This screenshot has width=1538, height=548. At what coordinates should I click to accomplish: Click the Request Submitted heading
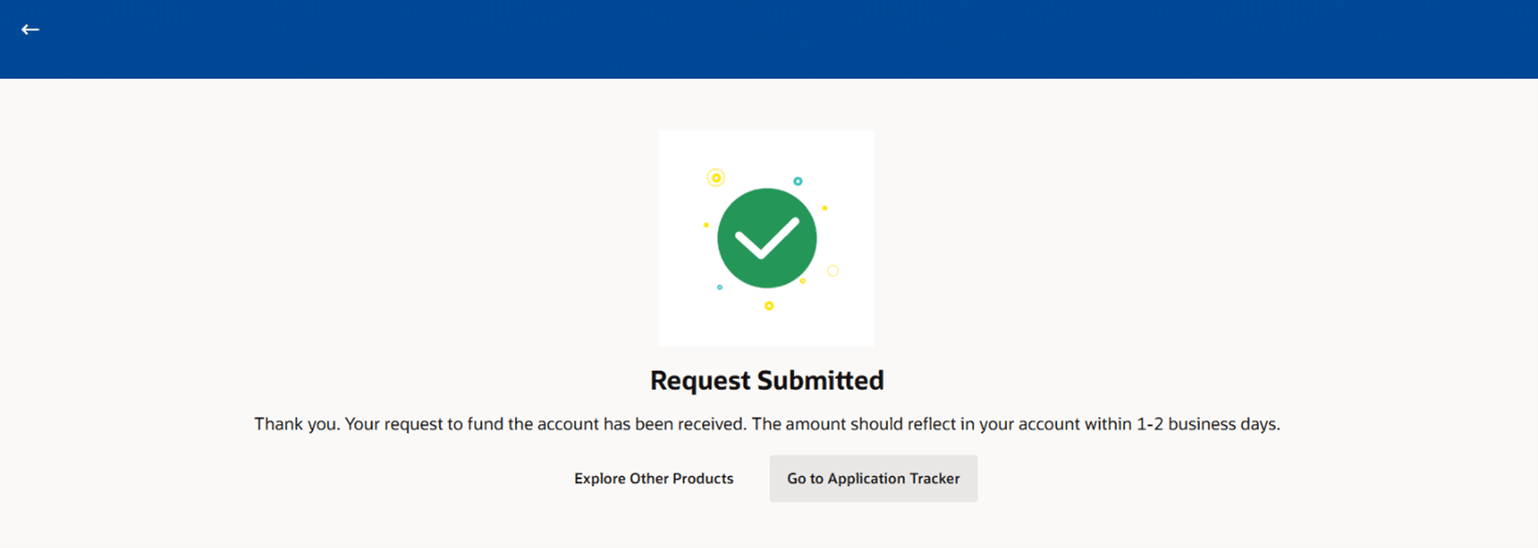click(767, 381)
